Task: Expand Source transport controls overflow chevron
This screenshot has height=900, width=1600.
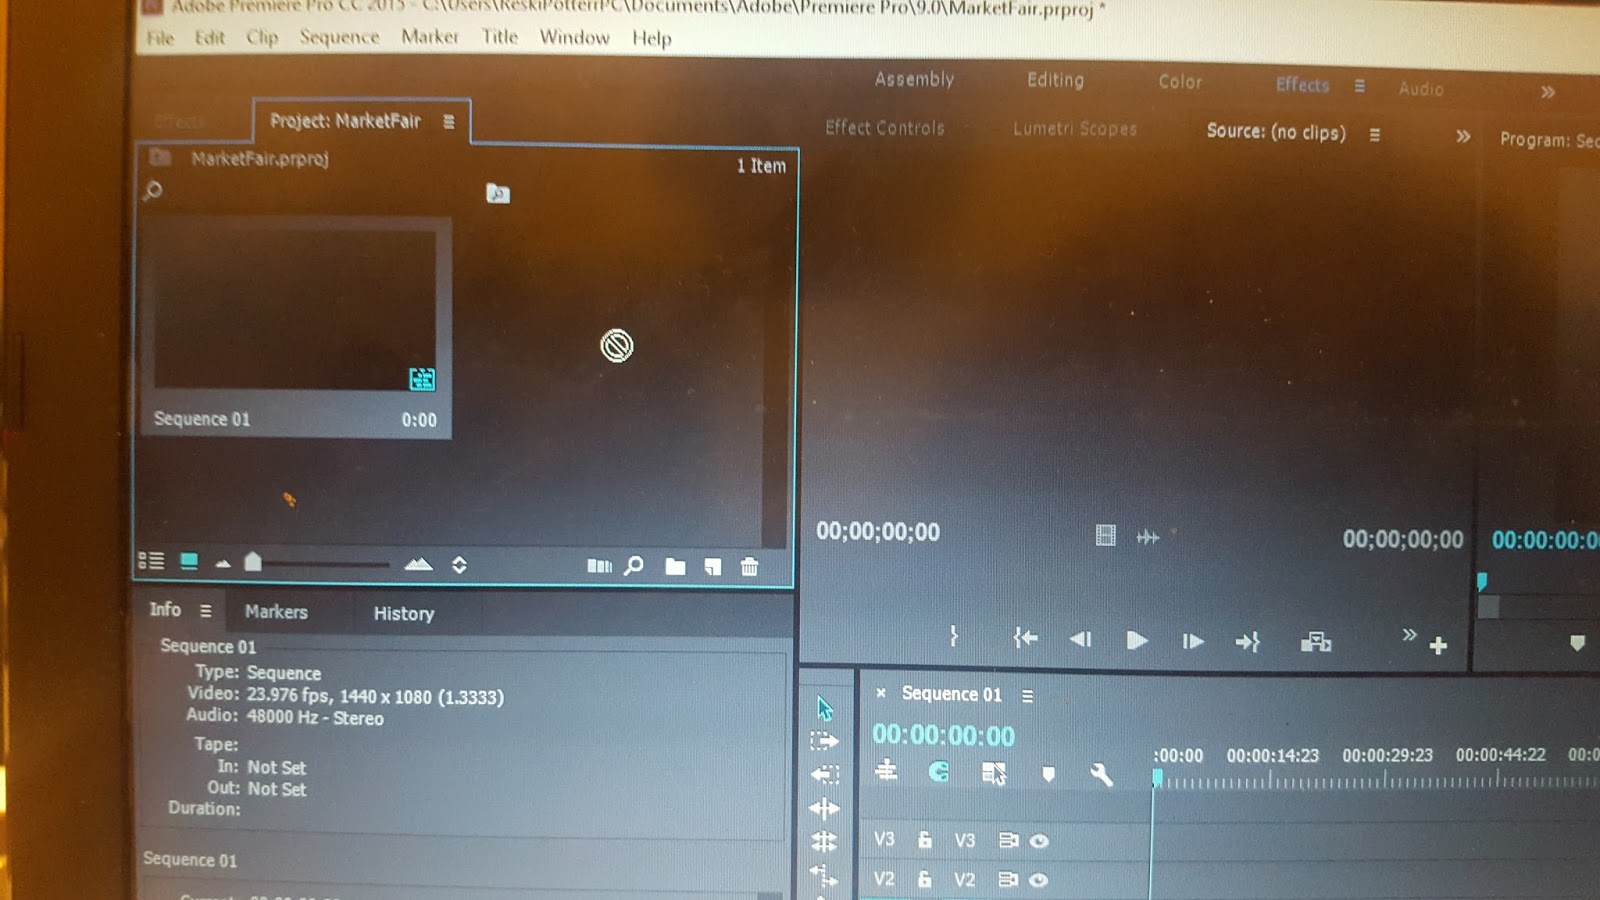Action: point(1409,635)
